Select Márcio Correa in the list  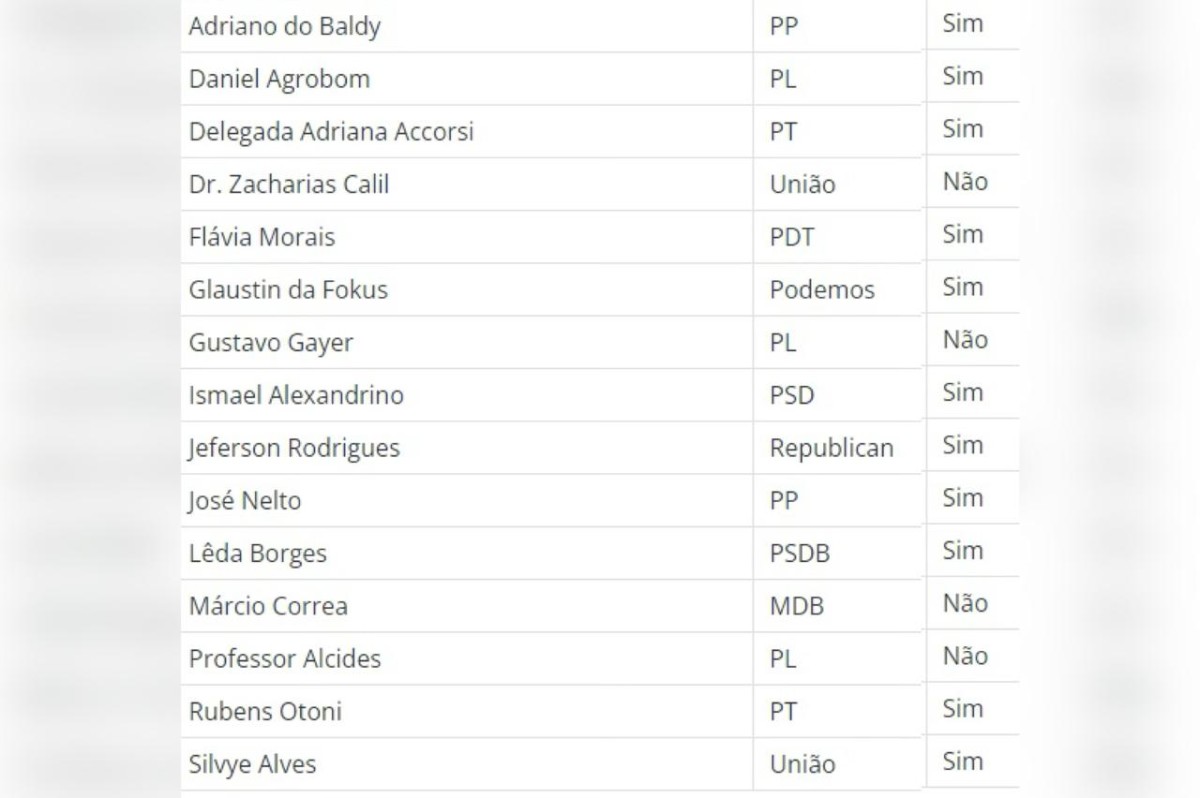[x=268, y=606]
